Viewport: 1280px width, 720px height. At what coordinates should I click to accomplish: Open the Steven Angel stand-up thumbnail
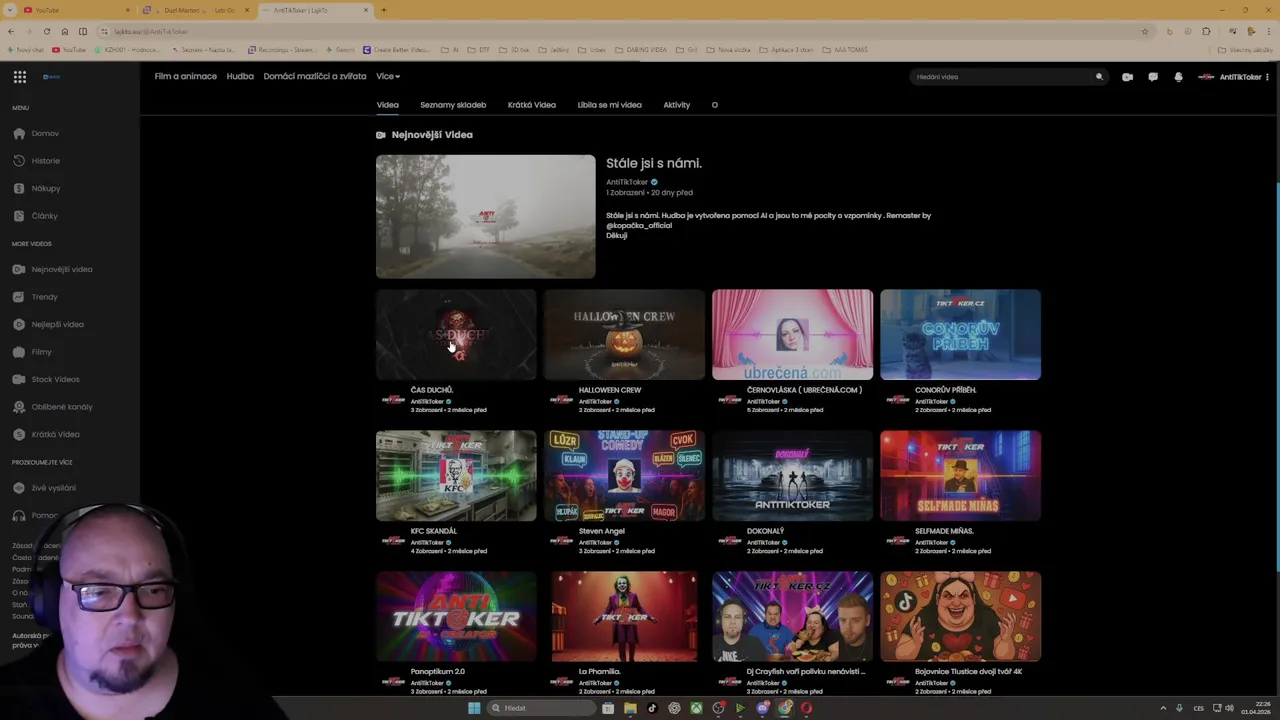(624, 476)
